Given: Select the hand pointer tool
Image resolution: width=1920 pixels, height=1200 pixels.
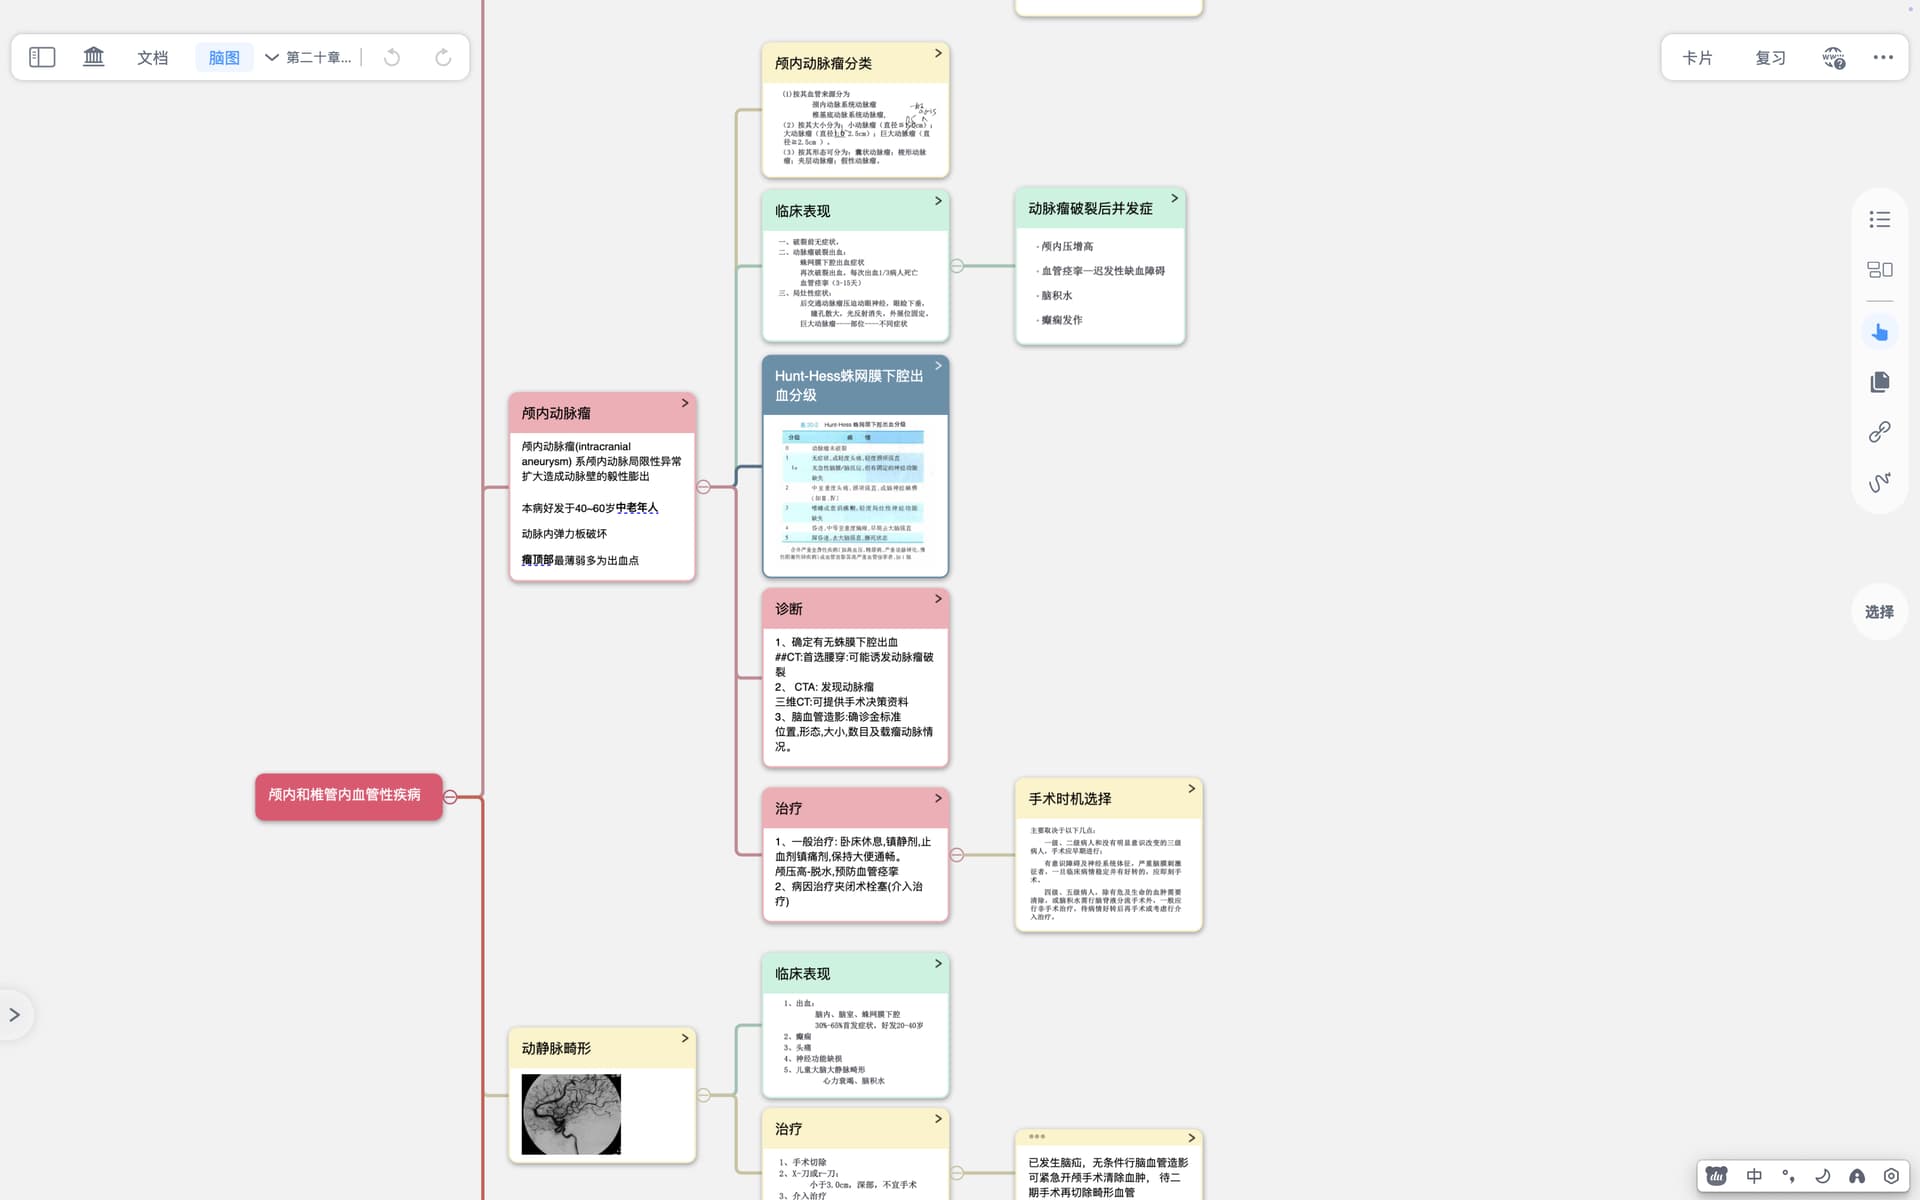Looking at the screenshot, I should [1879, 332].
